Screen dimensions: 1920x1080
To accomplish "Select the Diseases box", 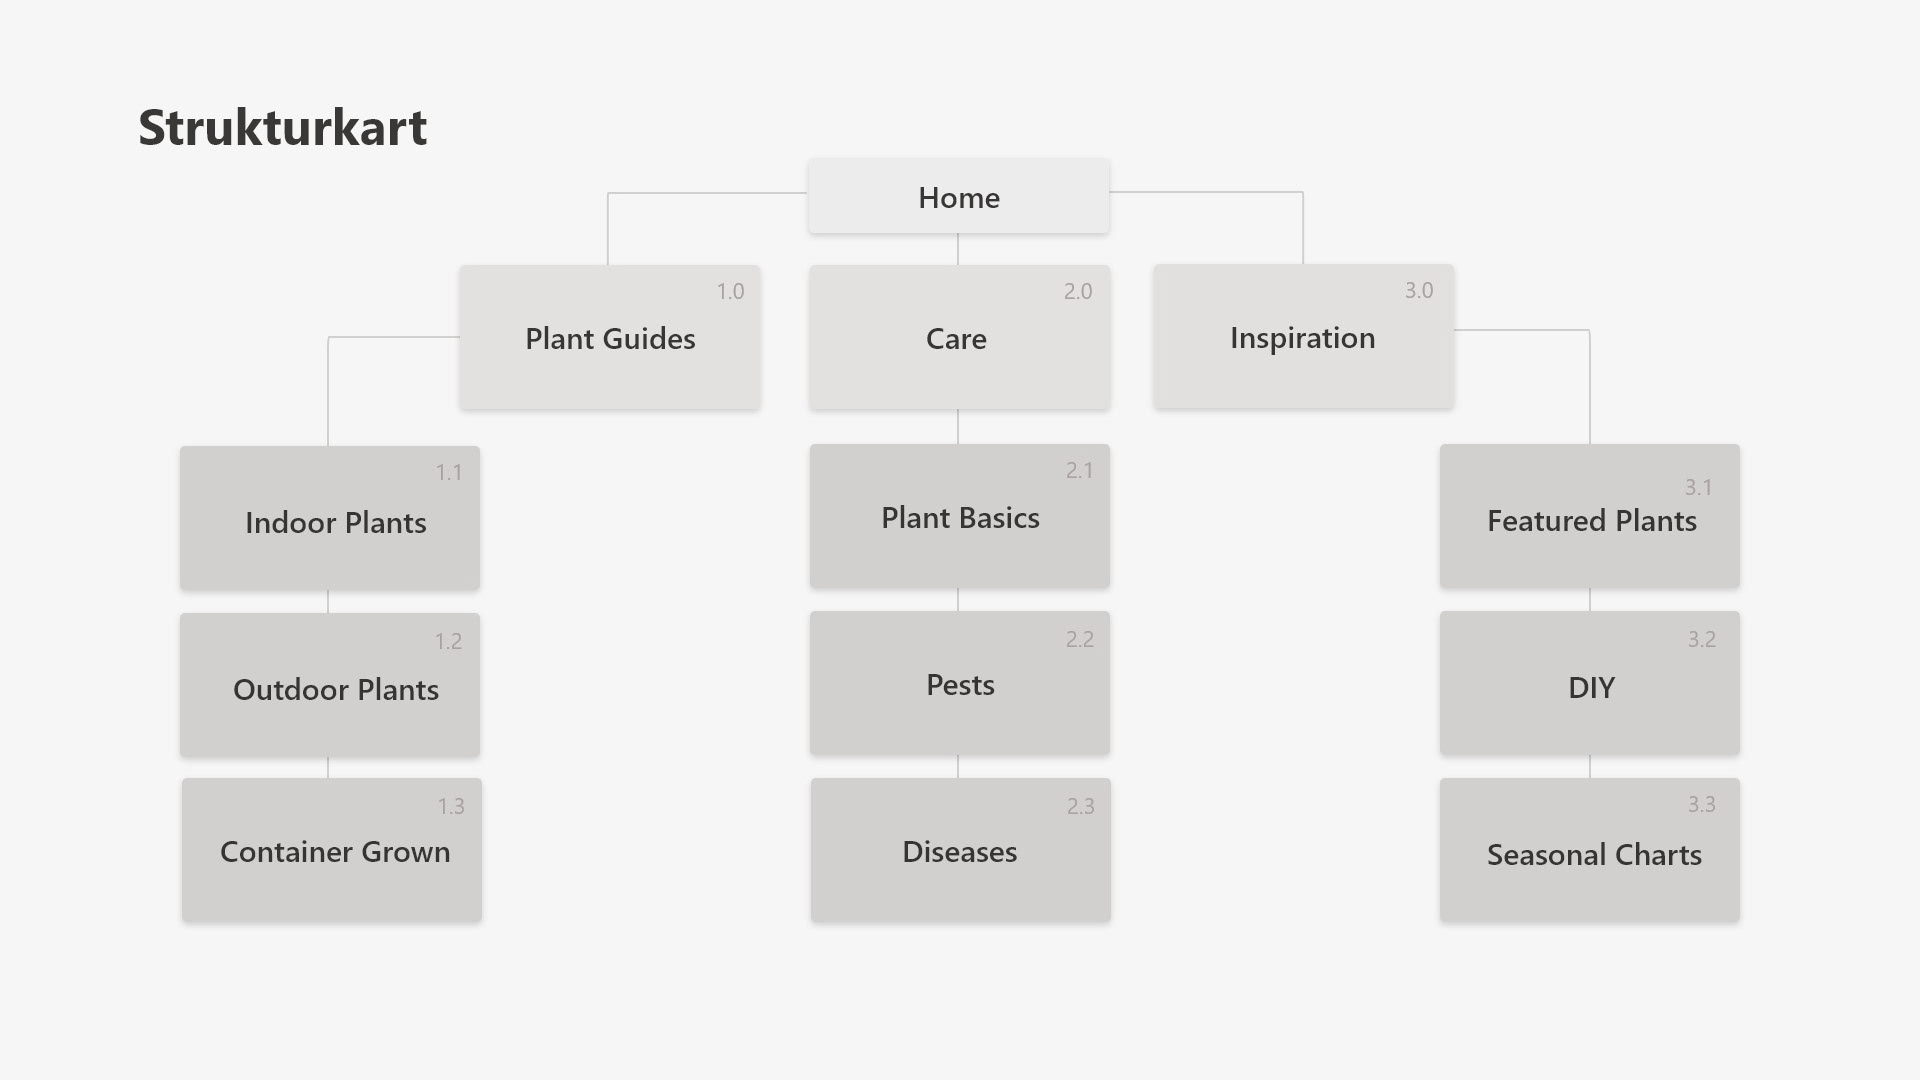I will click(960, 850).
